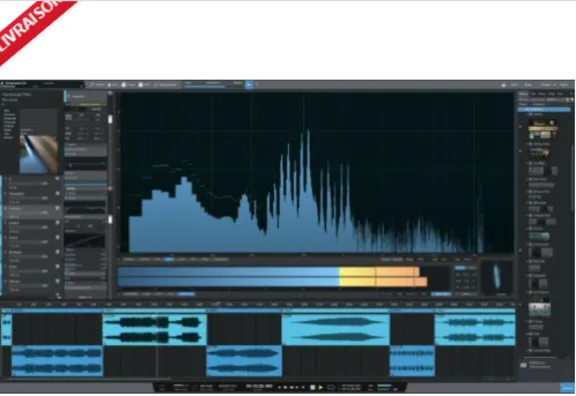Open the album artwork thumbnail in the metadata panel
Viewport: 576px width, 396px height.
(39, 154)
